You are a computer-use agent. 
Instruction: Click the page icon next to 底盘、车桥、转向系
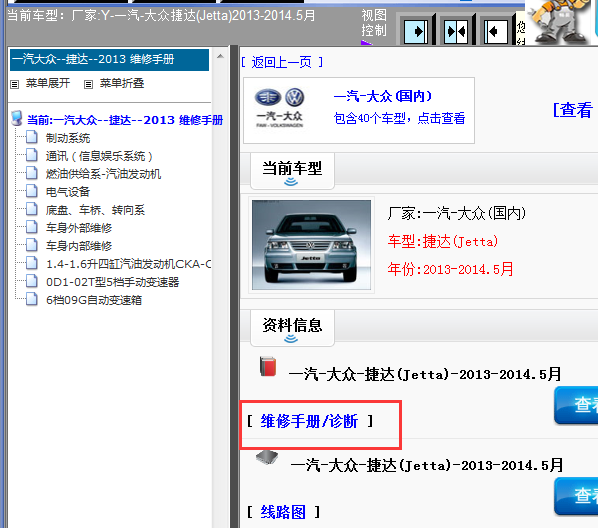click(x=32, y=208)
